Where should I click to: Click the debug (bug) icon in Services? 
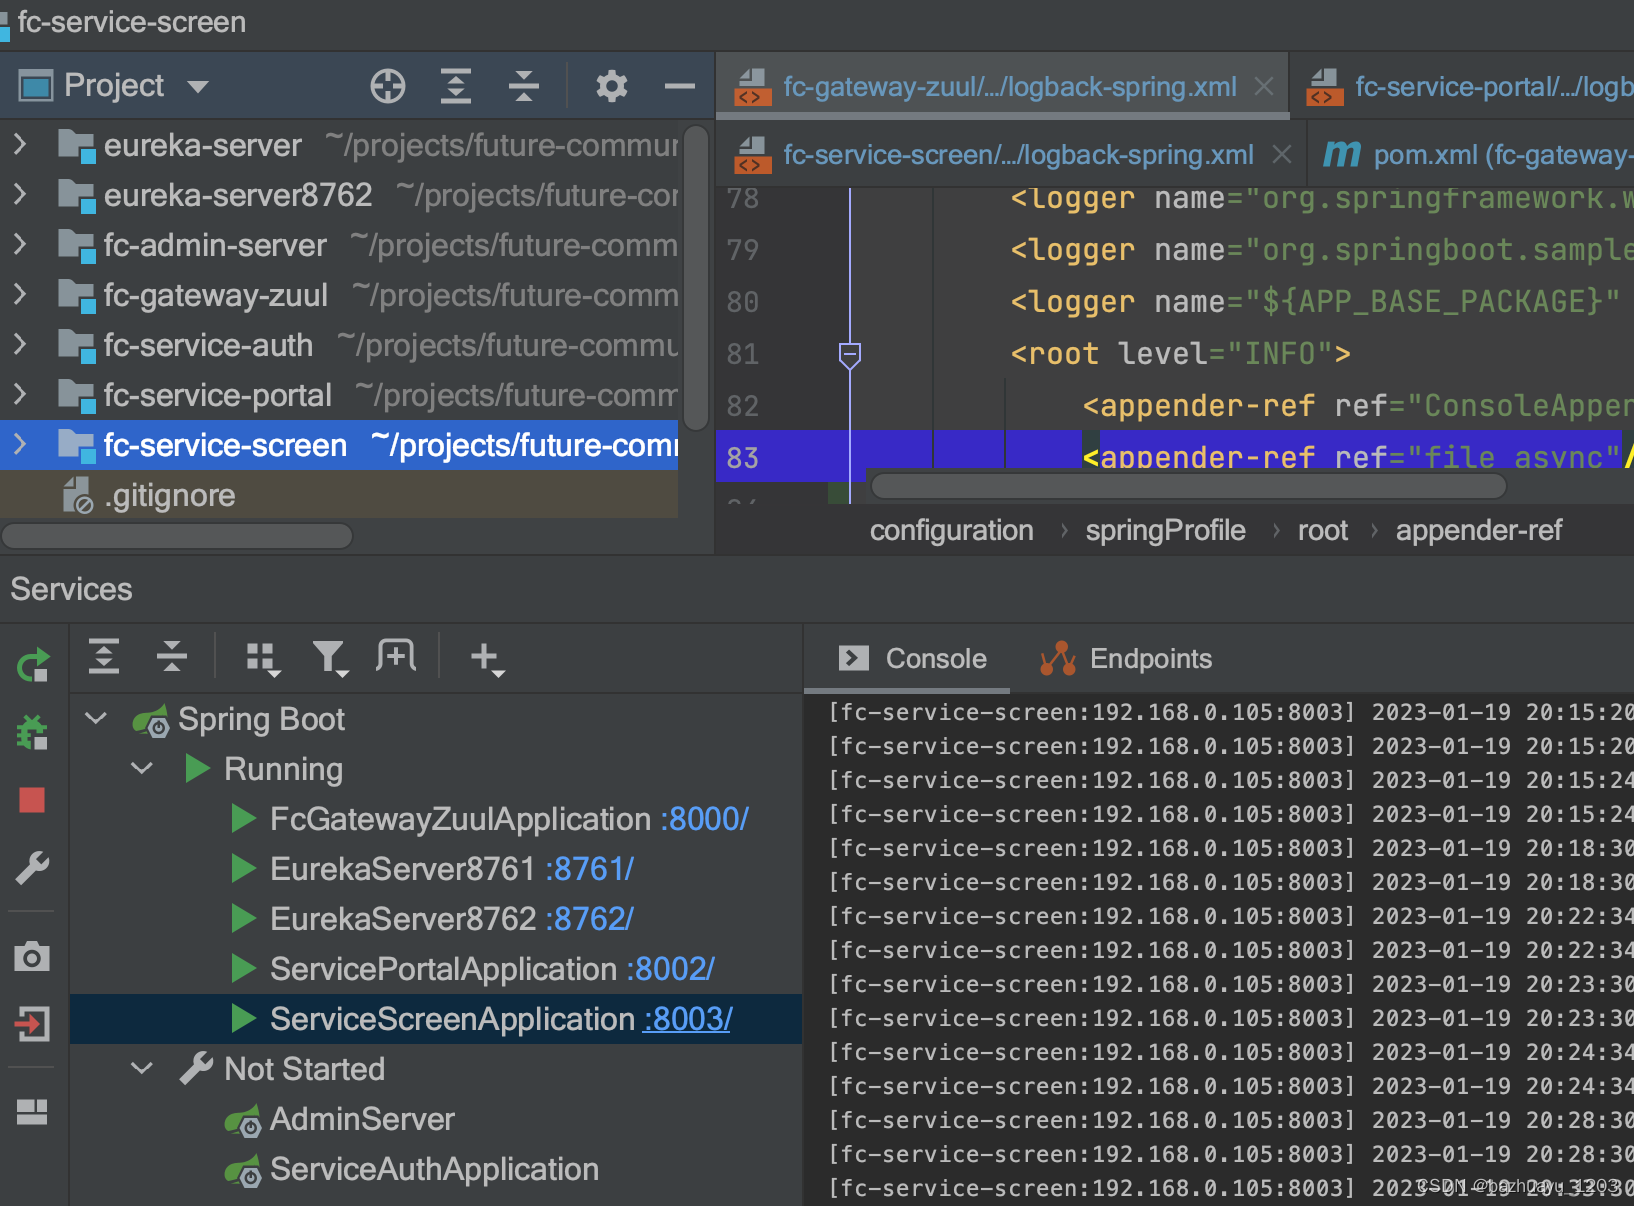33,733
